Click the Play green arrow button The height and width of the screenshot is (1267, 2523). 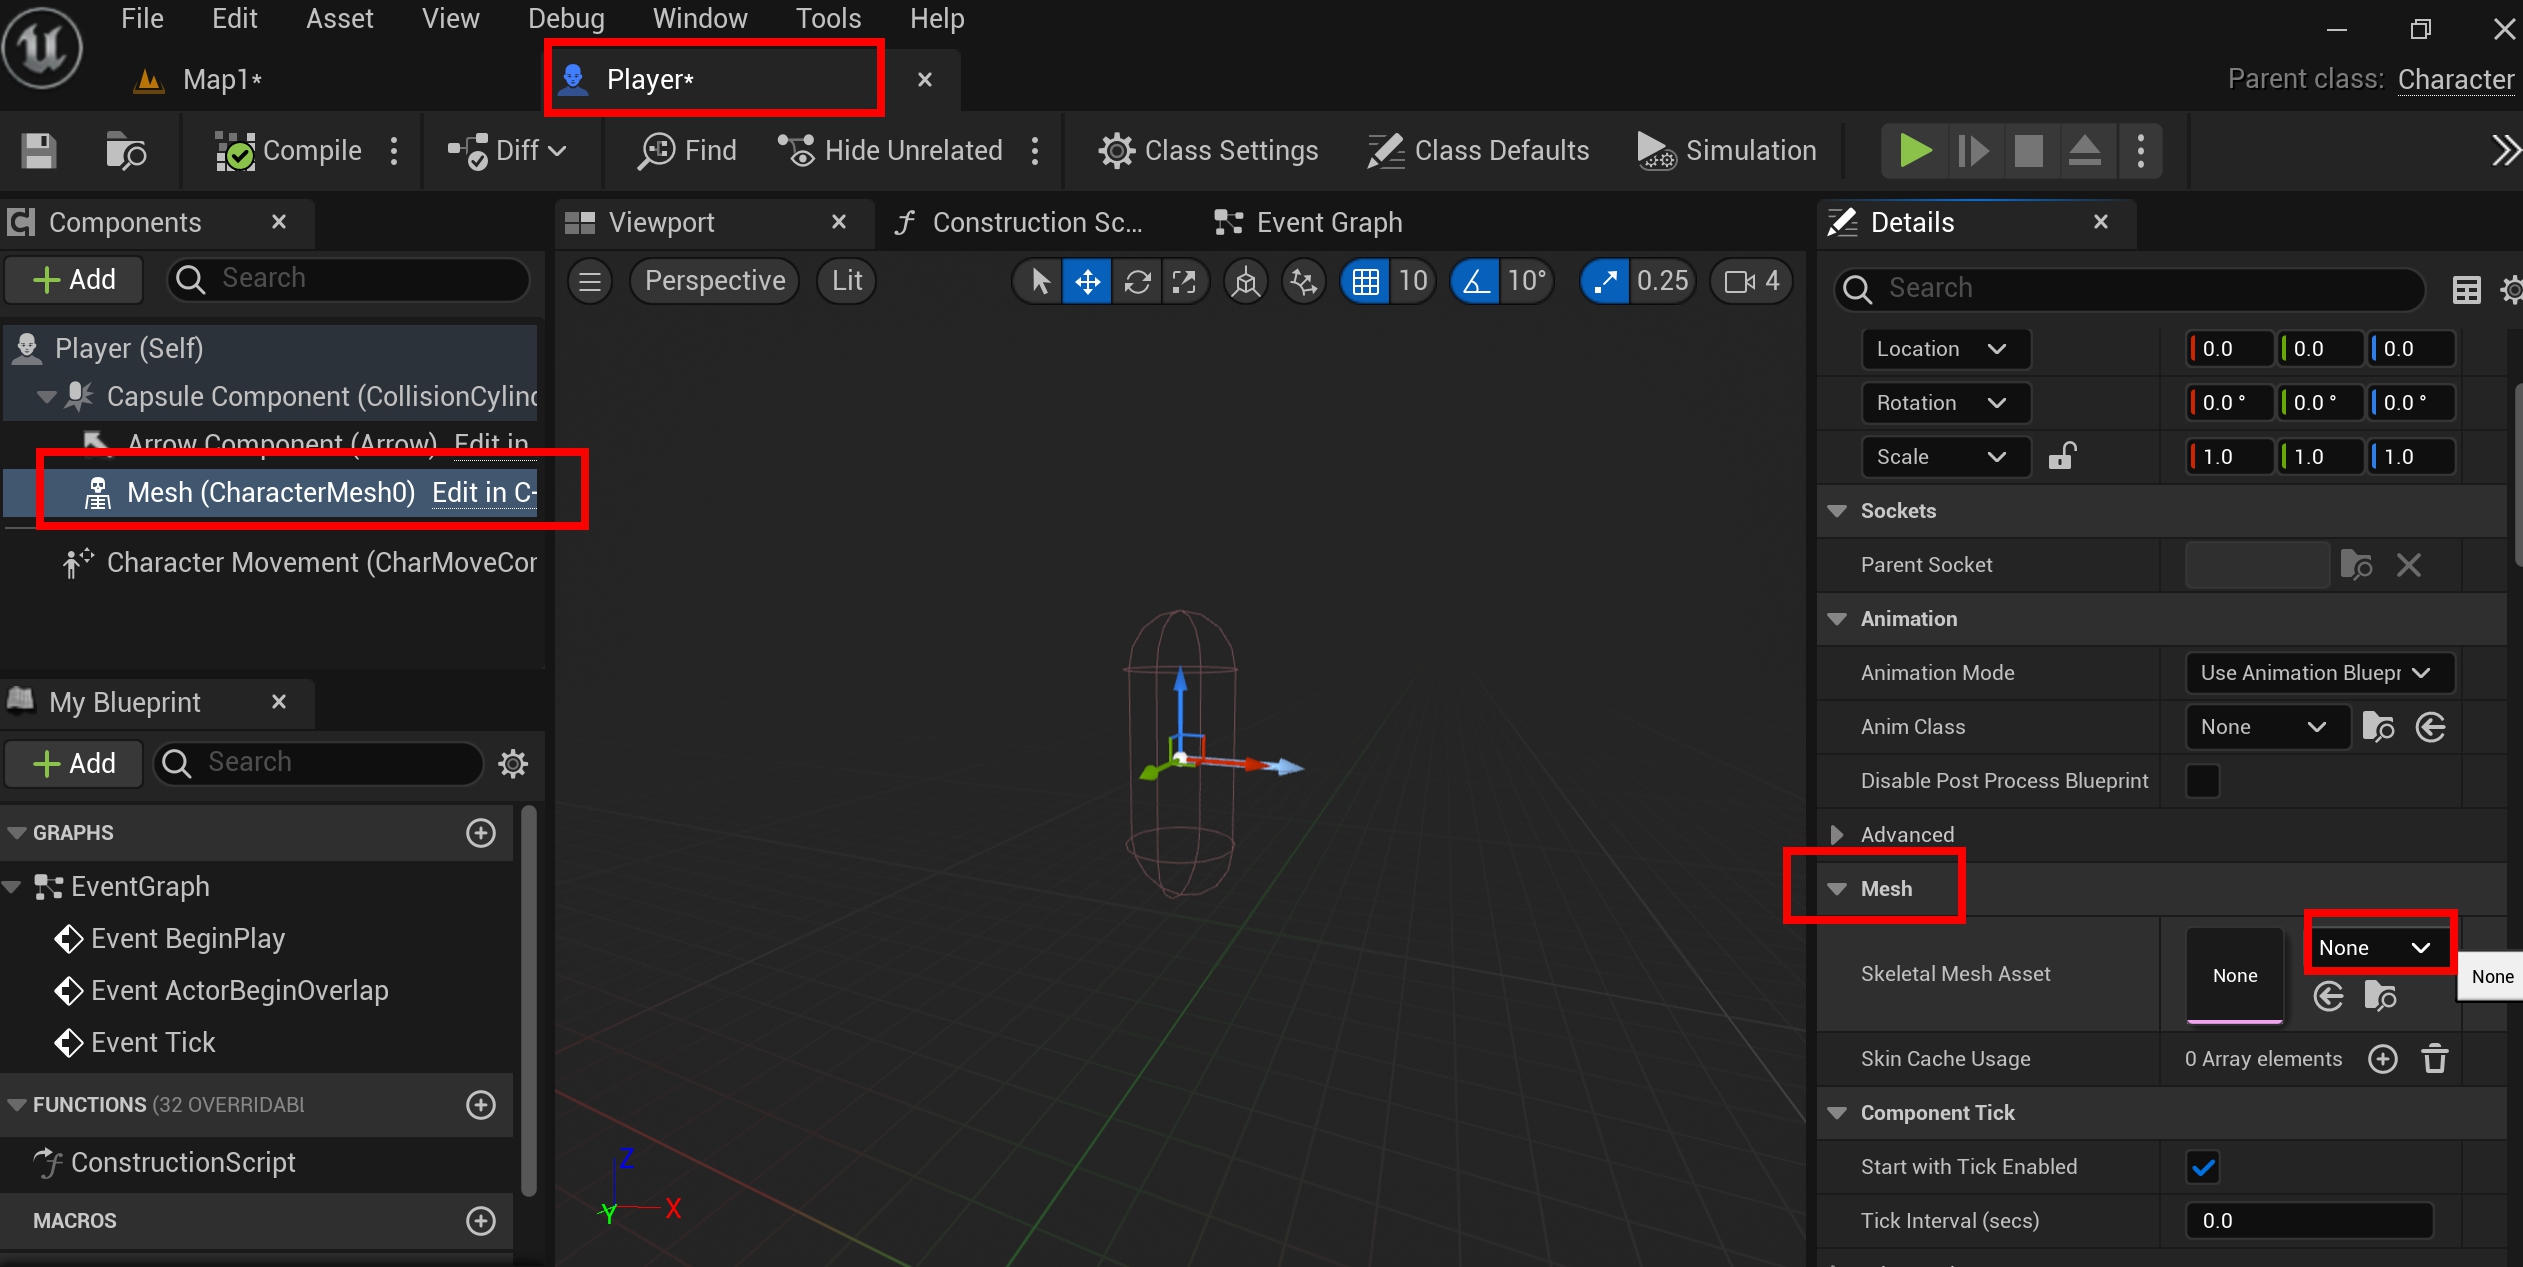pos(1914,151)
